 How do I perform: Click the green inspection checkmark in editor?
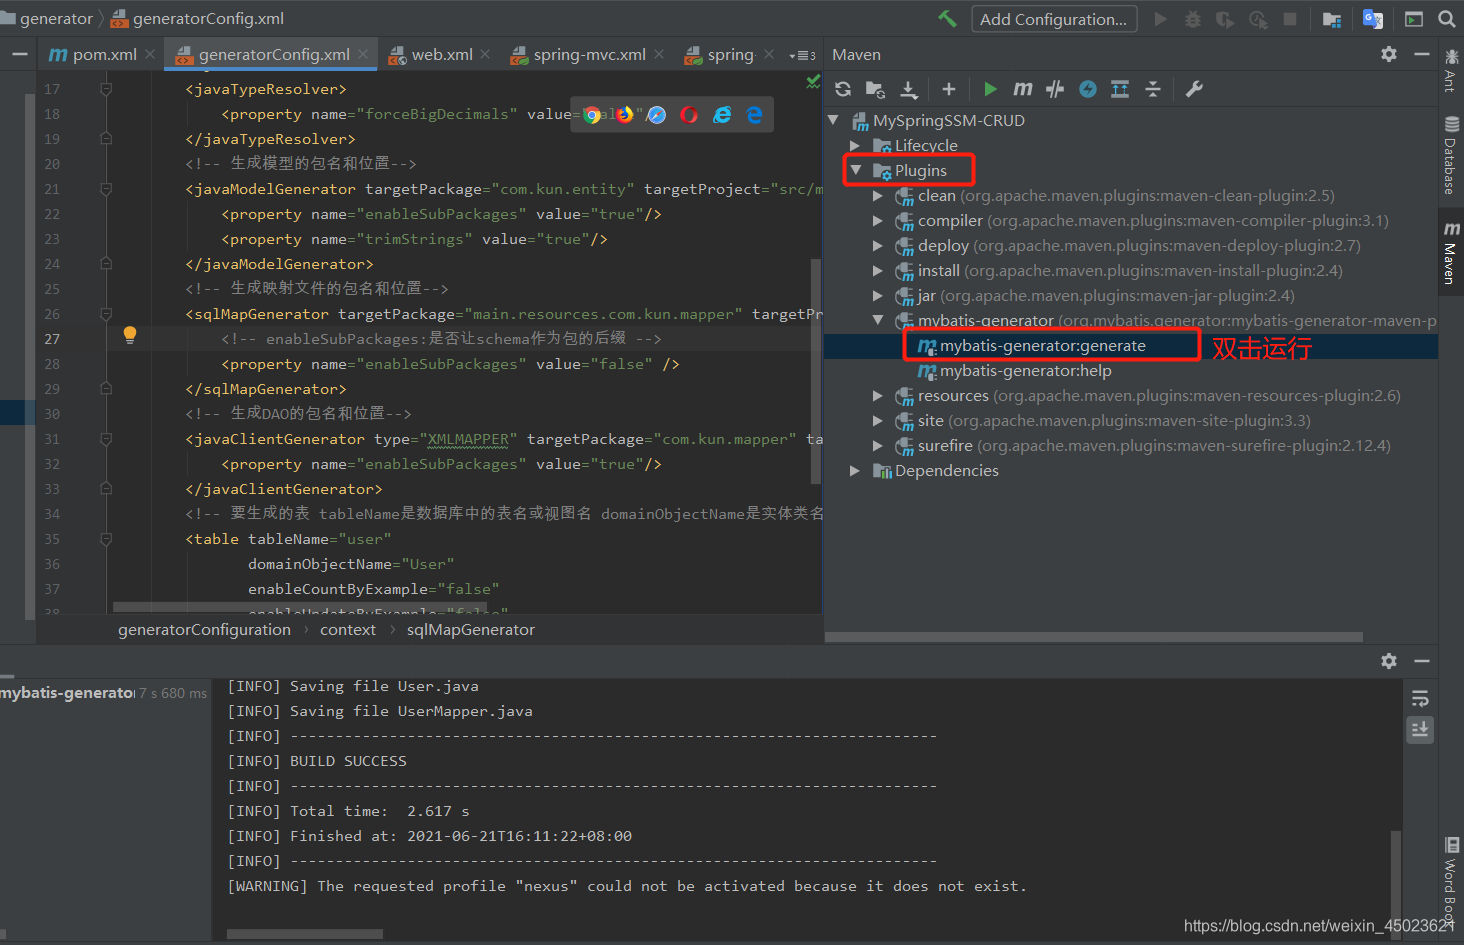(813, 81)
